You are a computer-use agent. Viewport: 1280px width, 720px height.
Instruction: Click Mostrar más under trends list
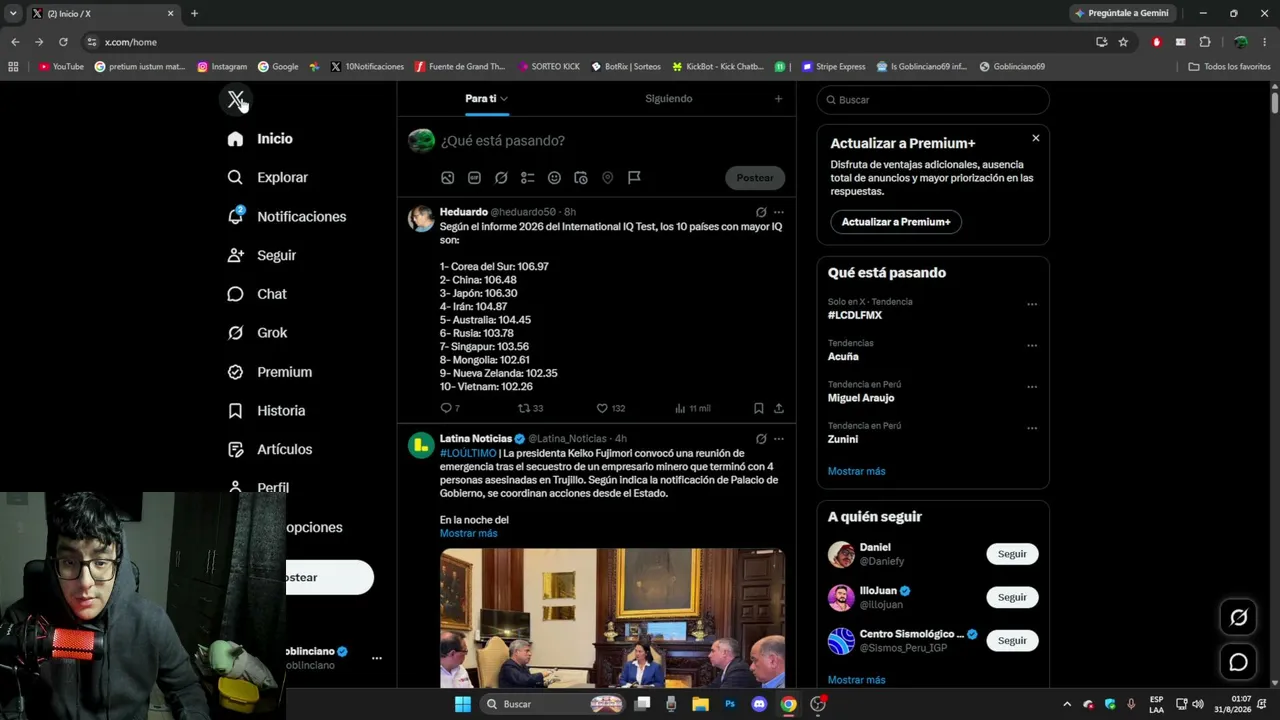coord(856,471)
